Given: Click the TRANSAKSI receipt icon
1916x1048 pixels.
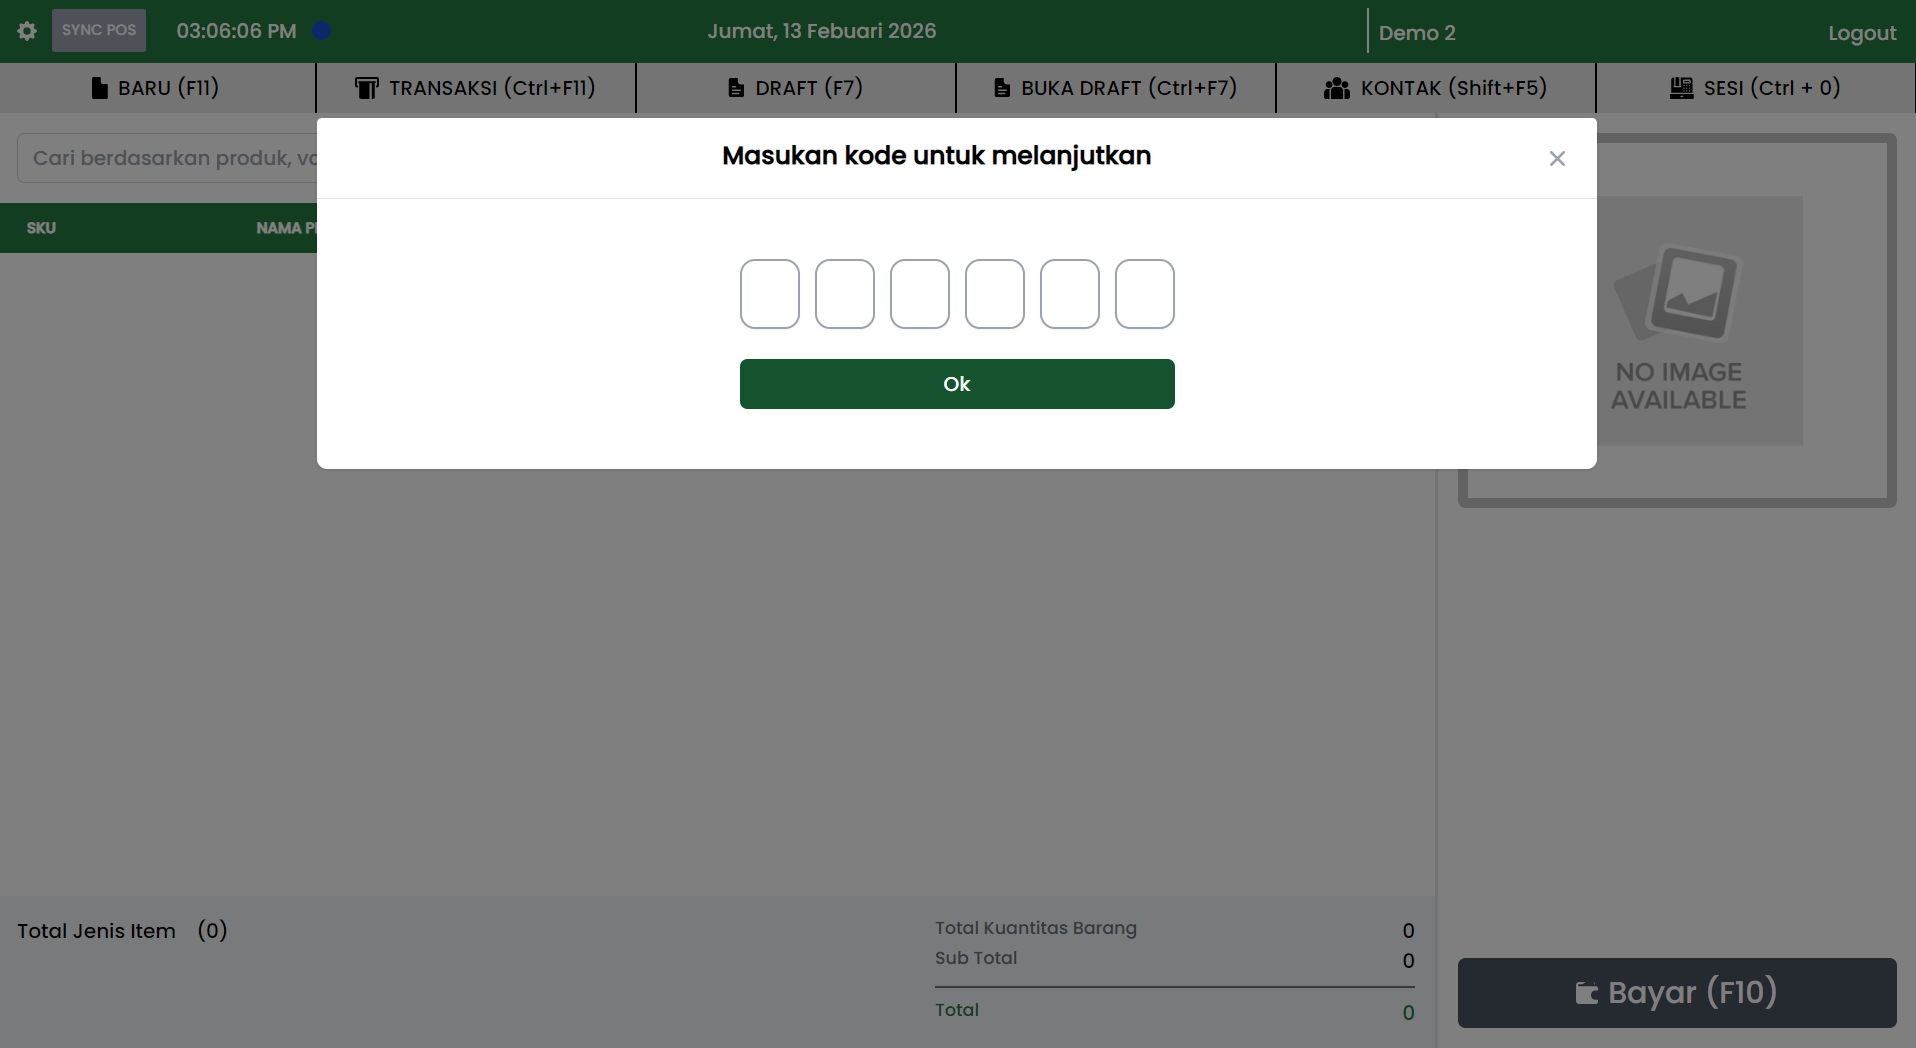Looking at the screenshot, I should click(367, 88).
